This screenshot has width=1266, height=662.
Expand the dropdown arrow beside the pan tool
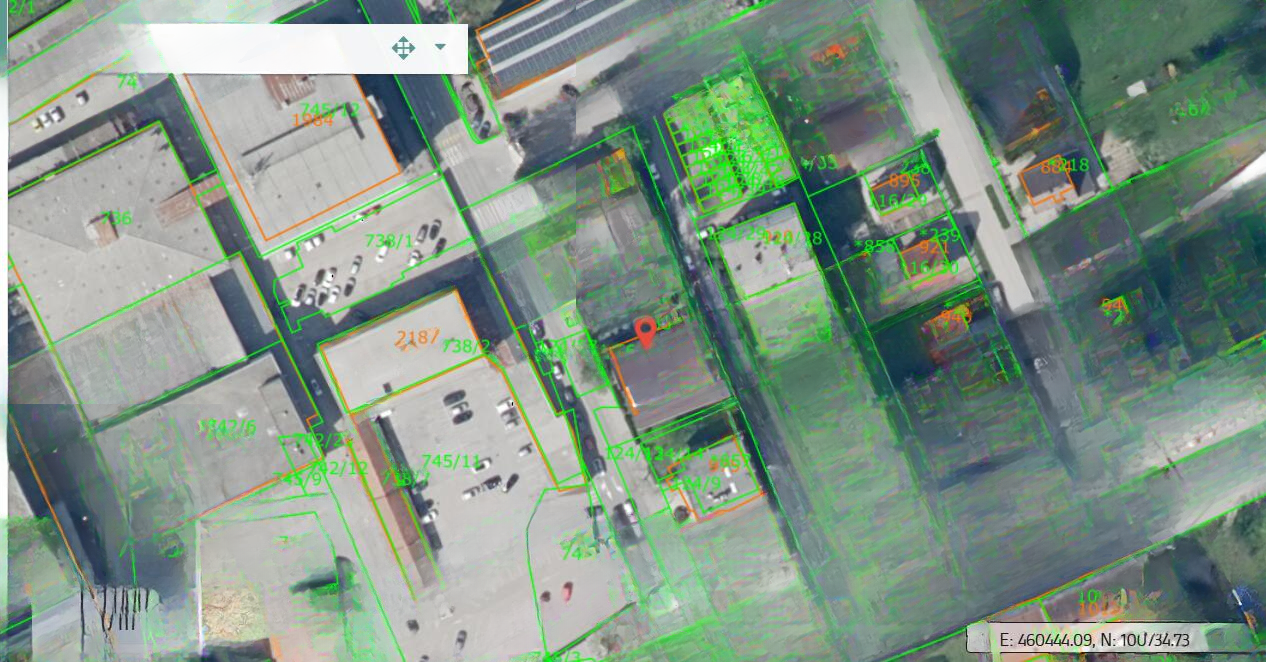(440, 47)
